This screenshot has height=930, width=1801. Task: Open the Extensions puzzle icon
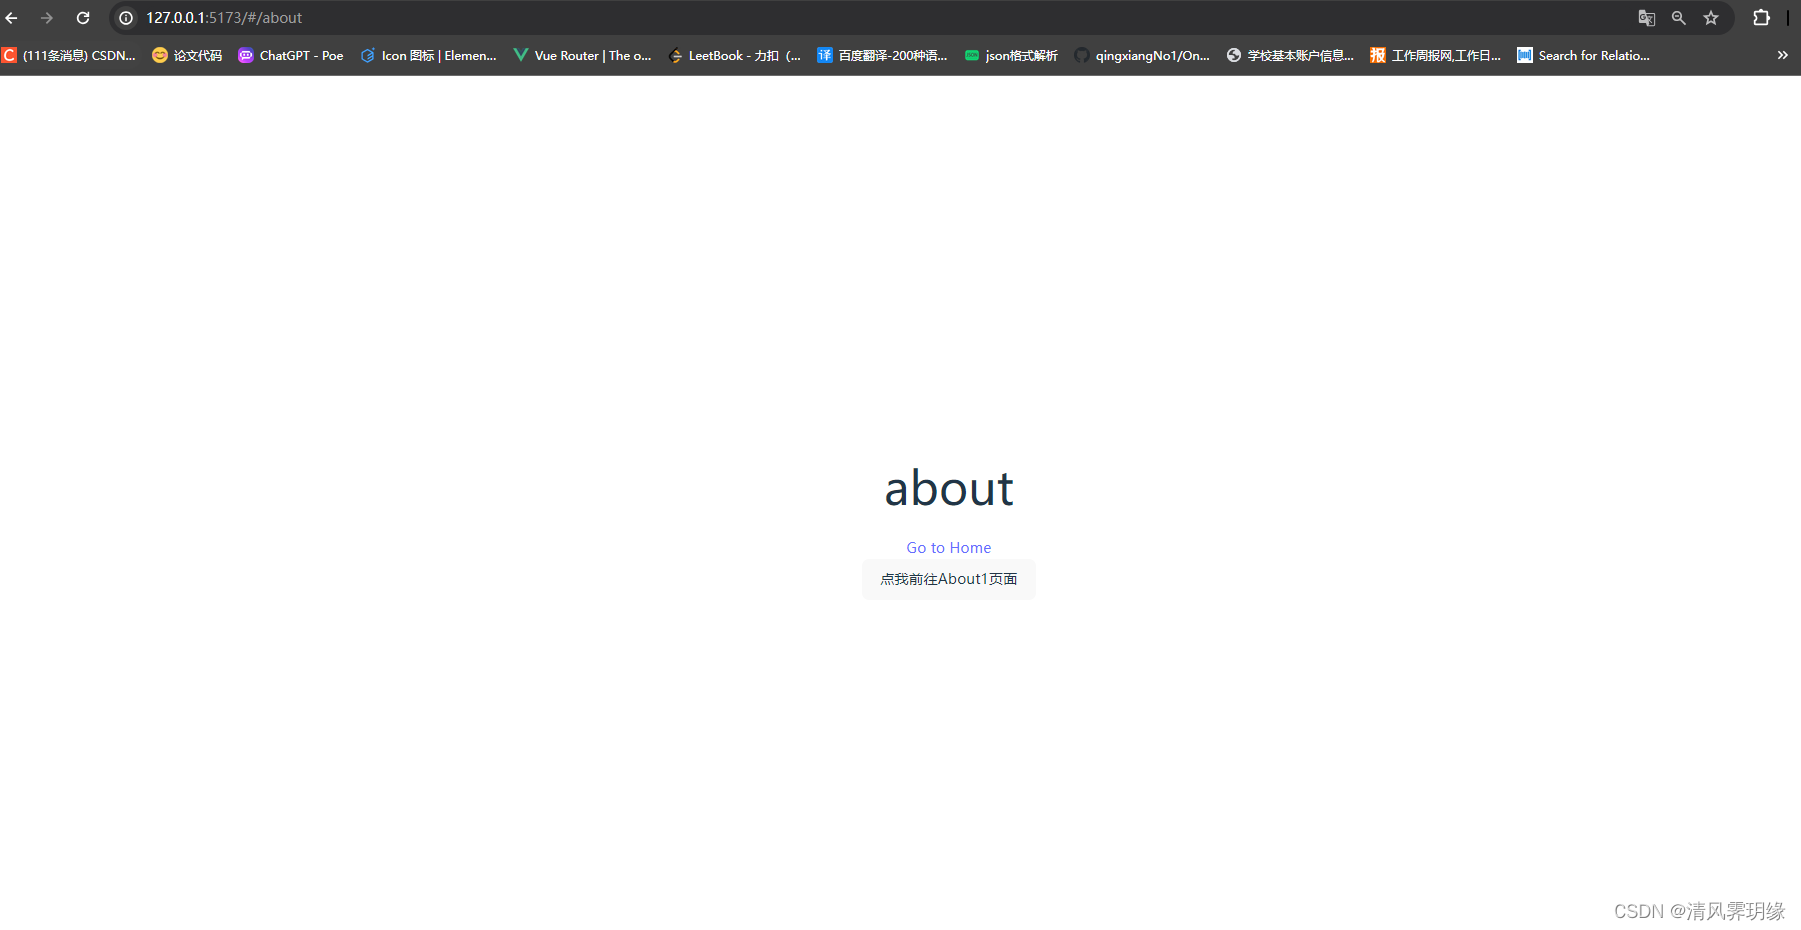1762,18
